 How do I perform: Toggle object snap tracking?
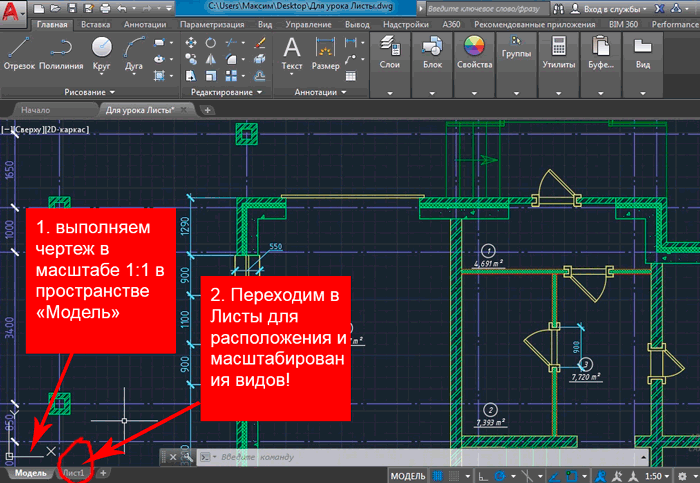(554, 476)
